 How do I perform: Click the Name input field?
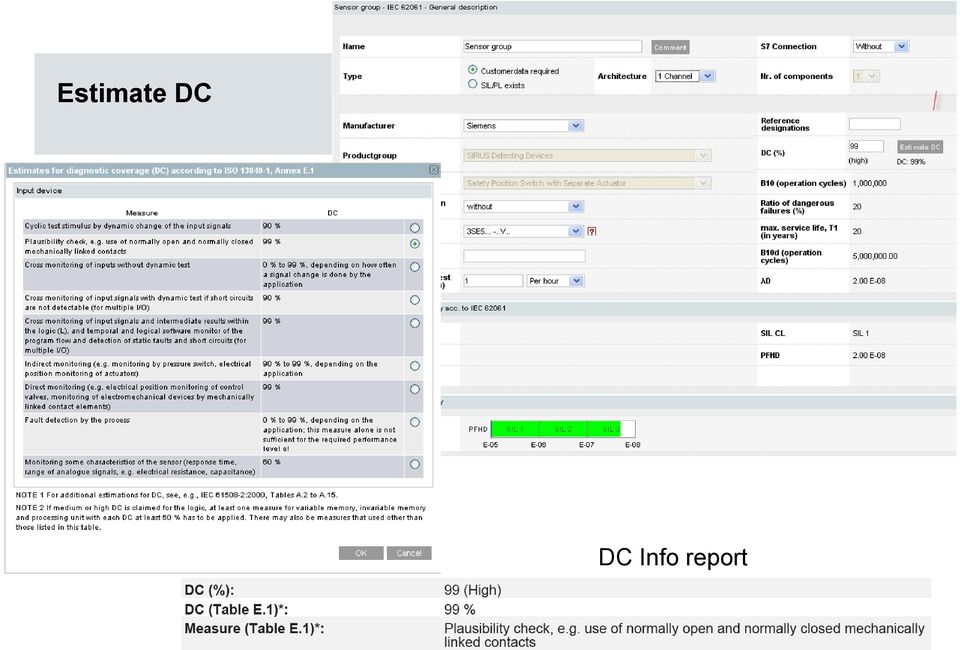552,47
